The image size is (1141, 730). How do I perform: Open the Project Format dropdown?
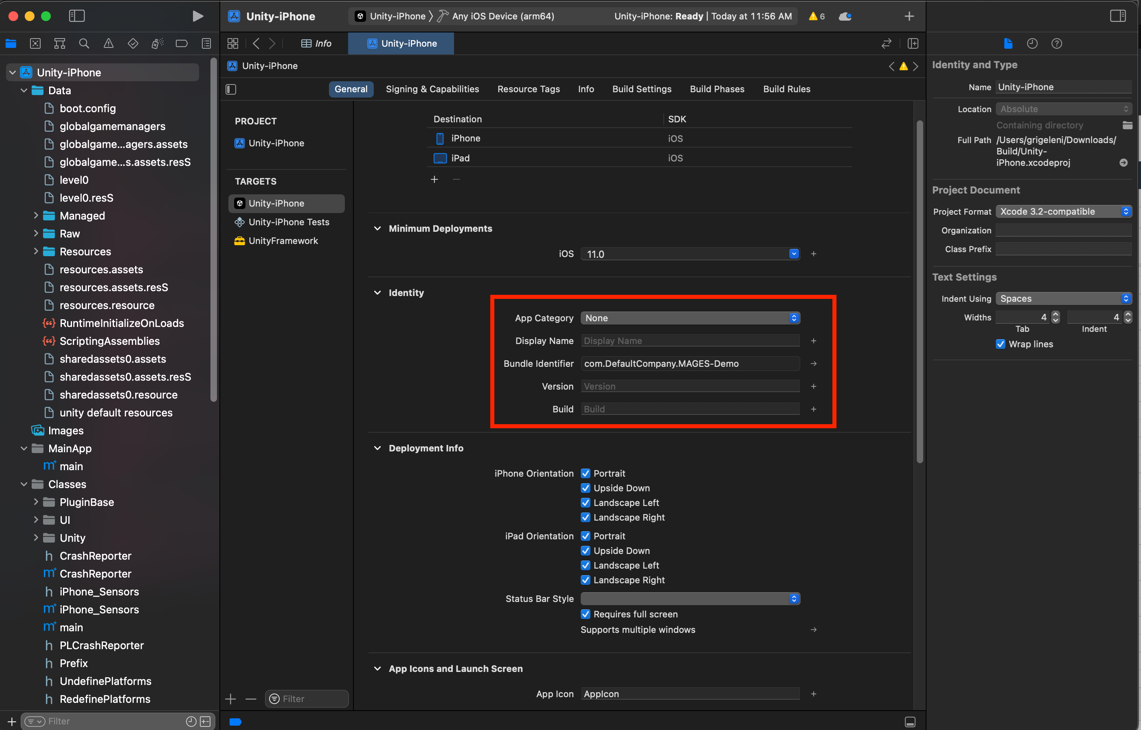[x=1063, y=212]
